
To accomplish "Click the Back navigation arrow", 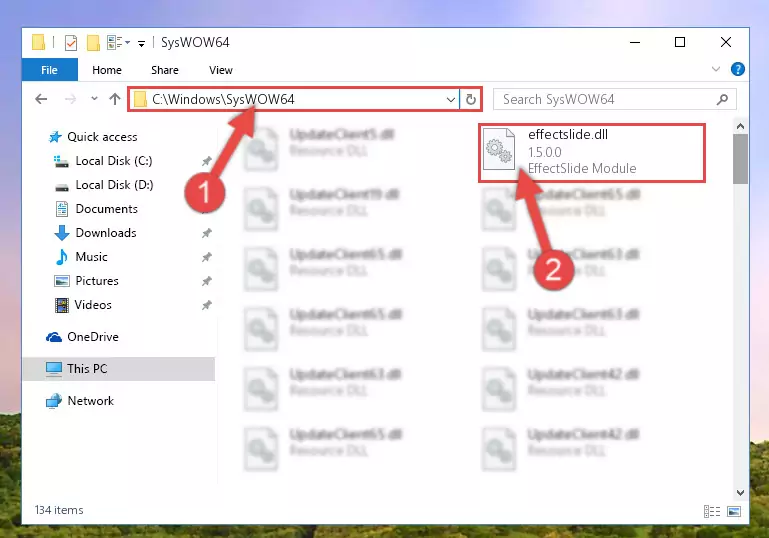I will tap(41, 100).
